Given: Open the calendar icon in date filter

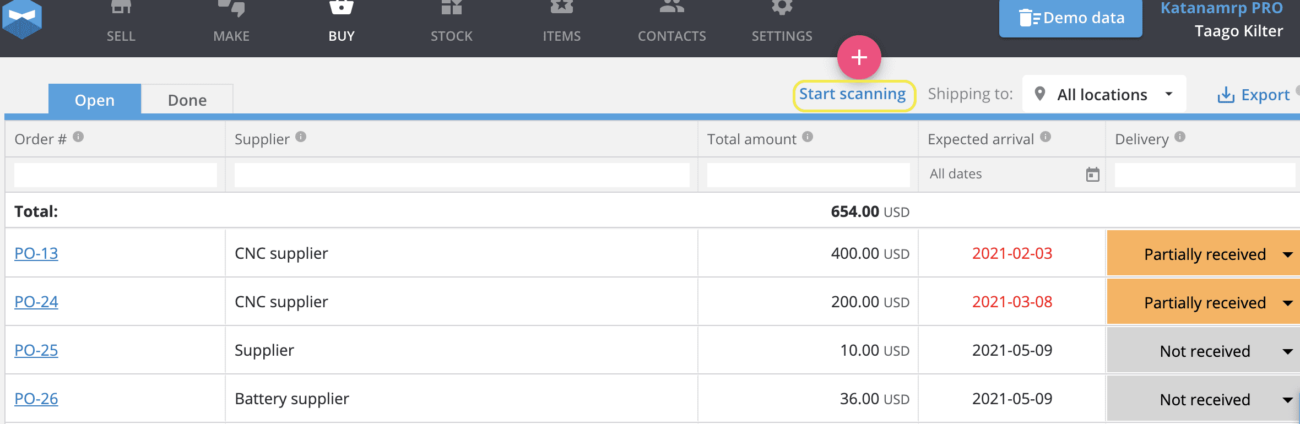Looking at the screenshot, I should [x=1092, y=175].
